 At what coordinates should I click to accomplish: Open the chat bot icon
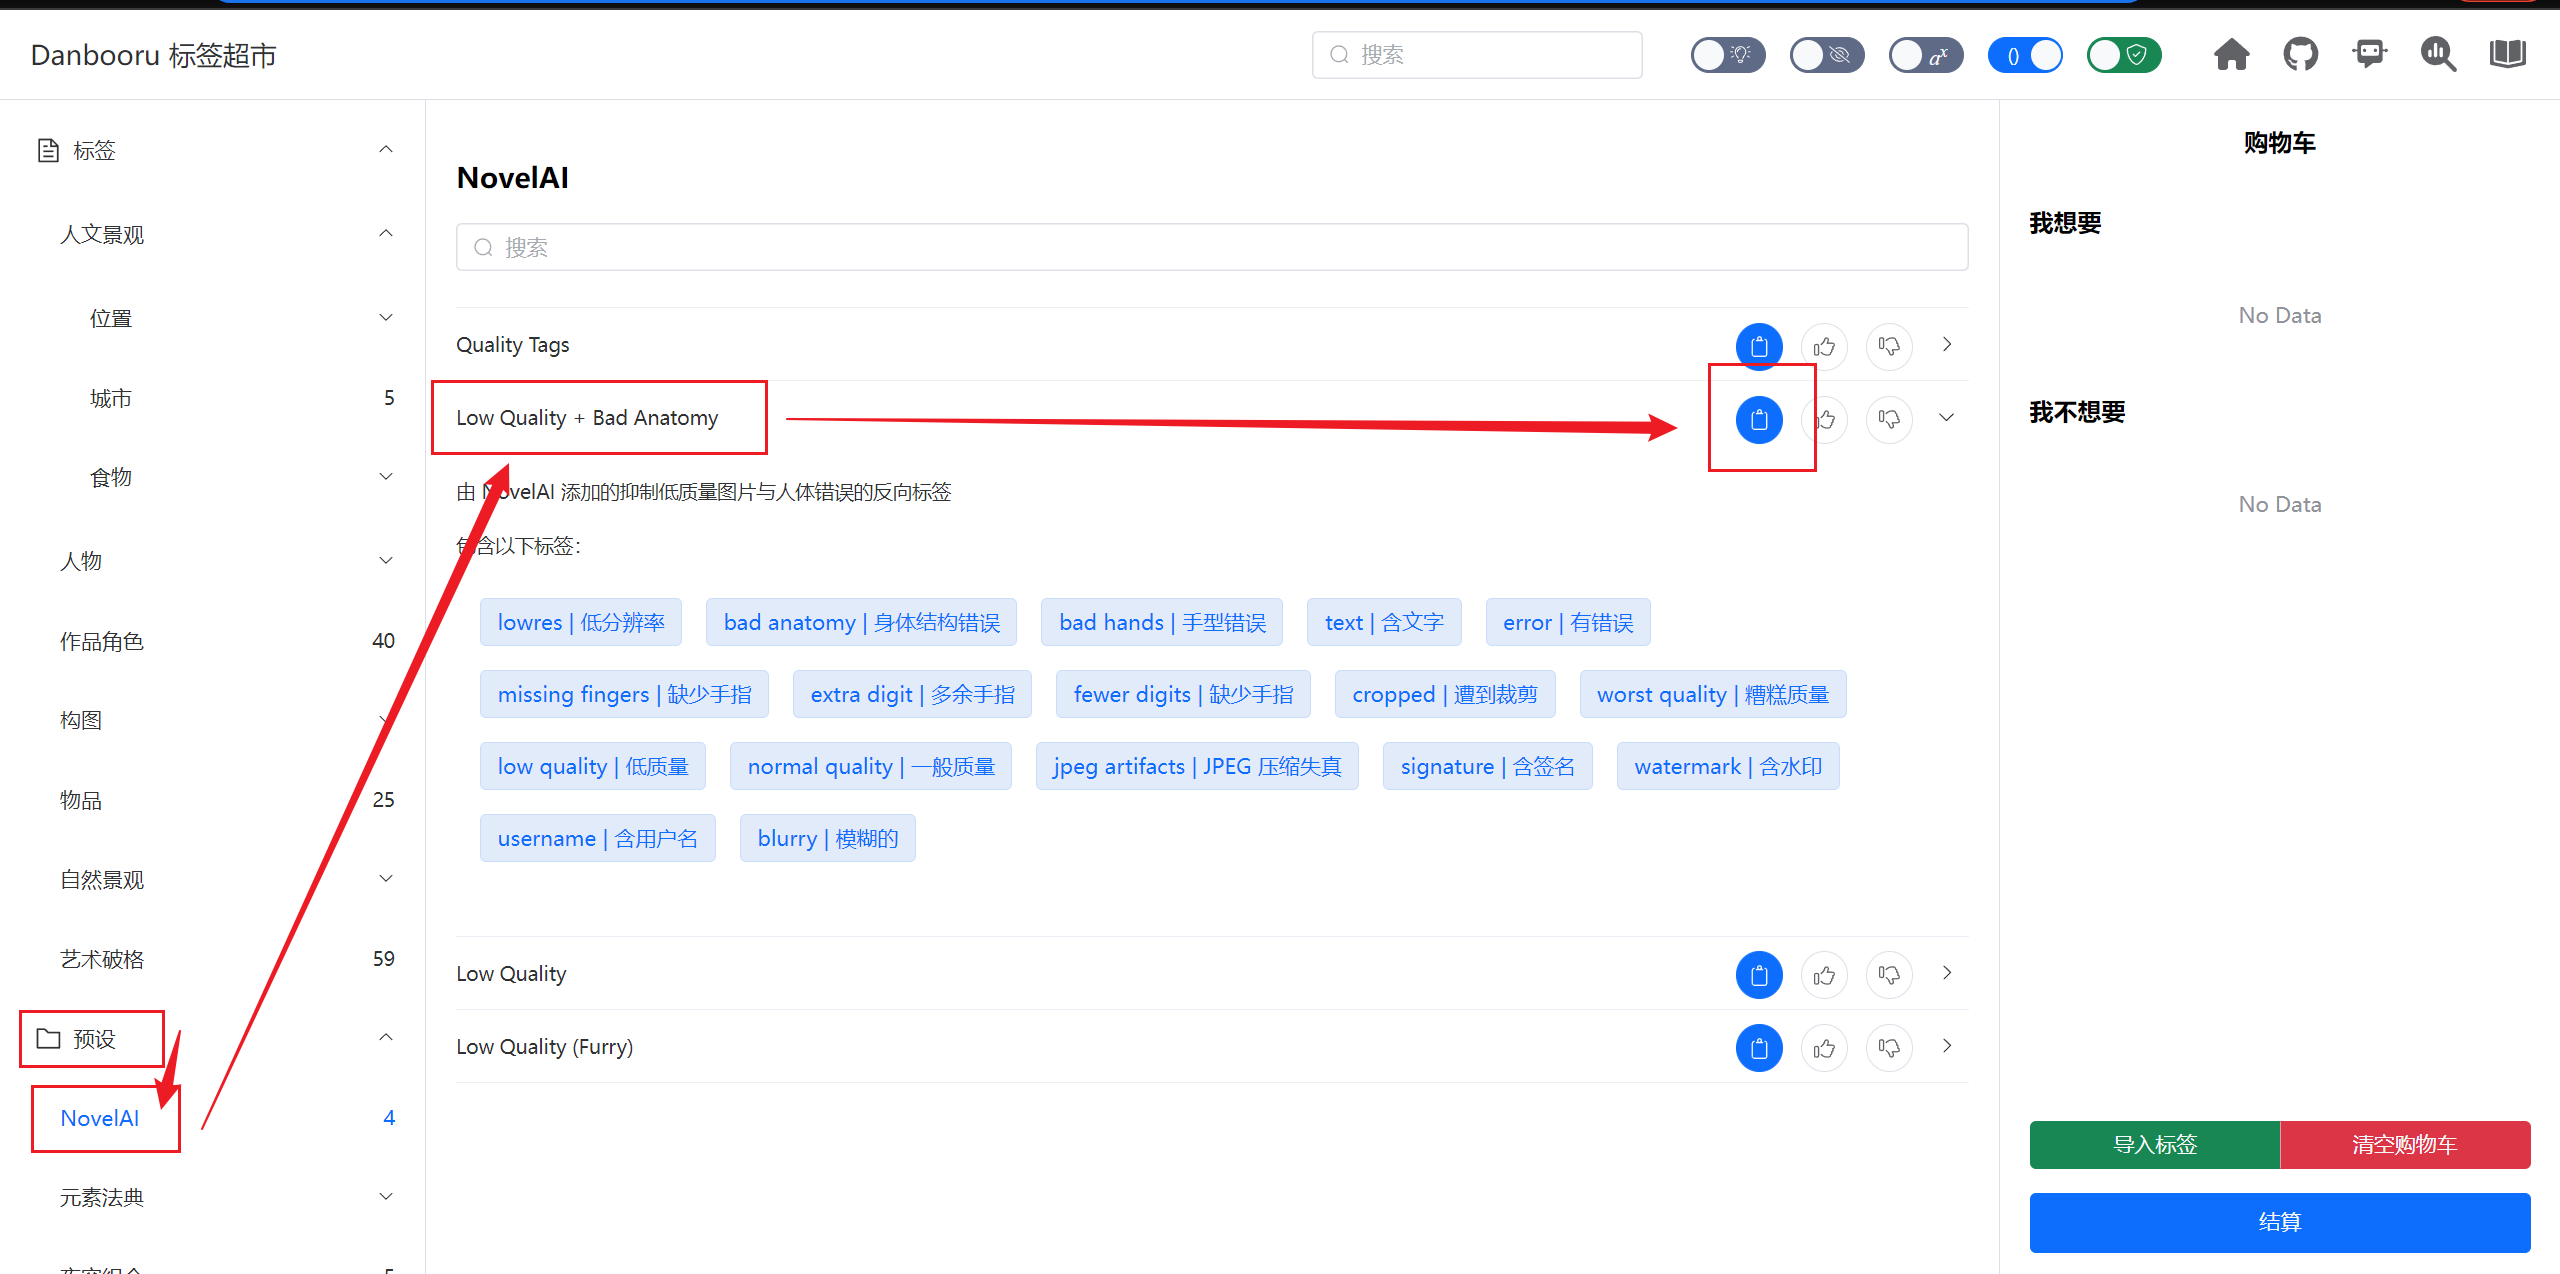click(2369, 54)
